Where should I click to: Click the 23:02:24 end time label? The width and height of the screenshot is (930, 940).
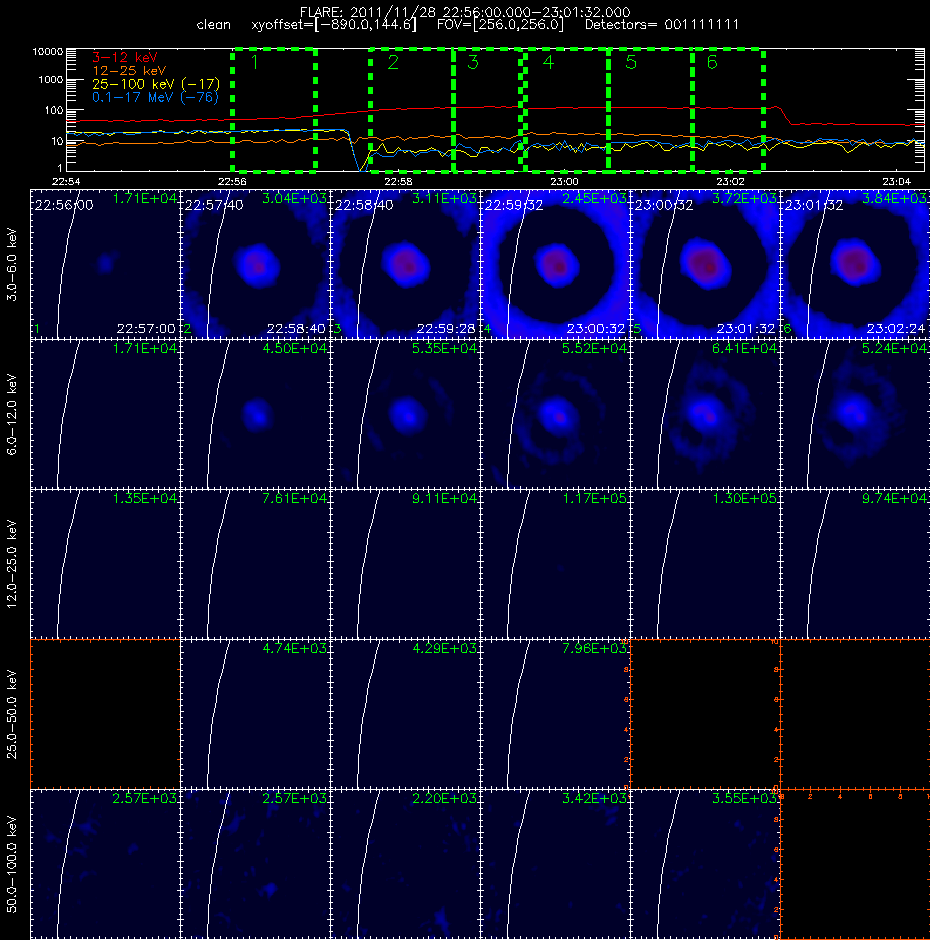896,329
